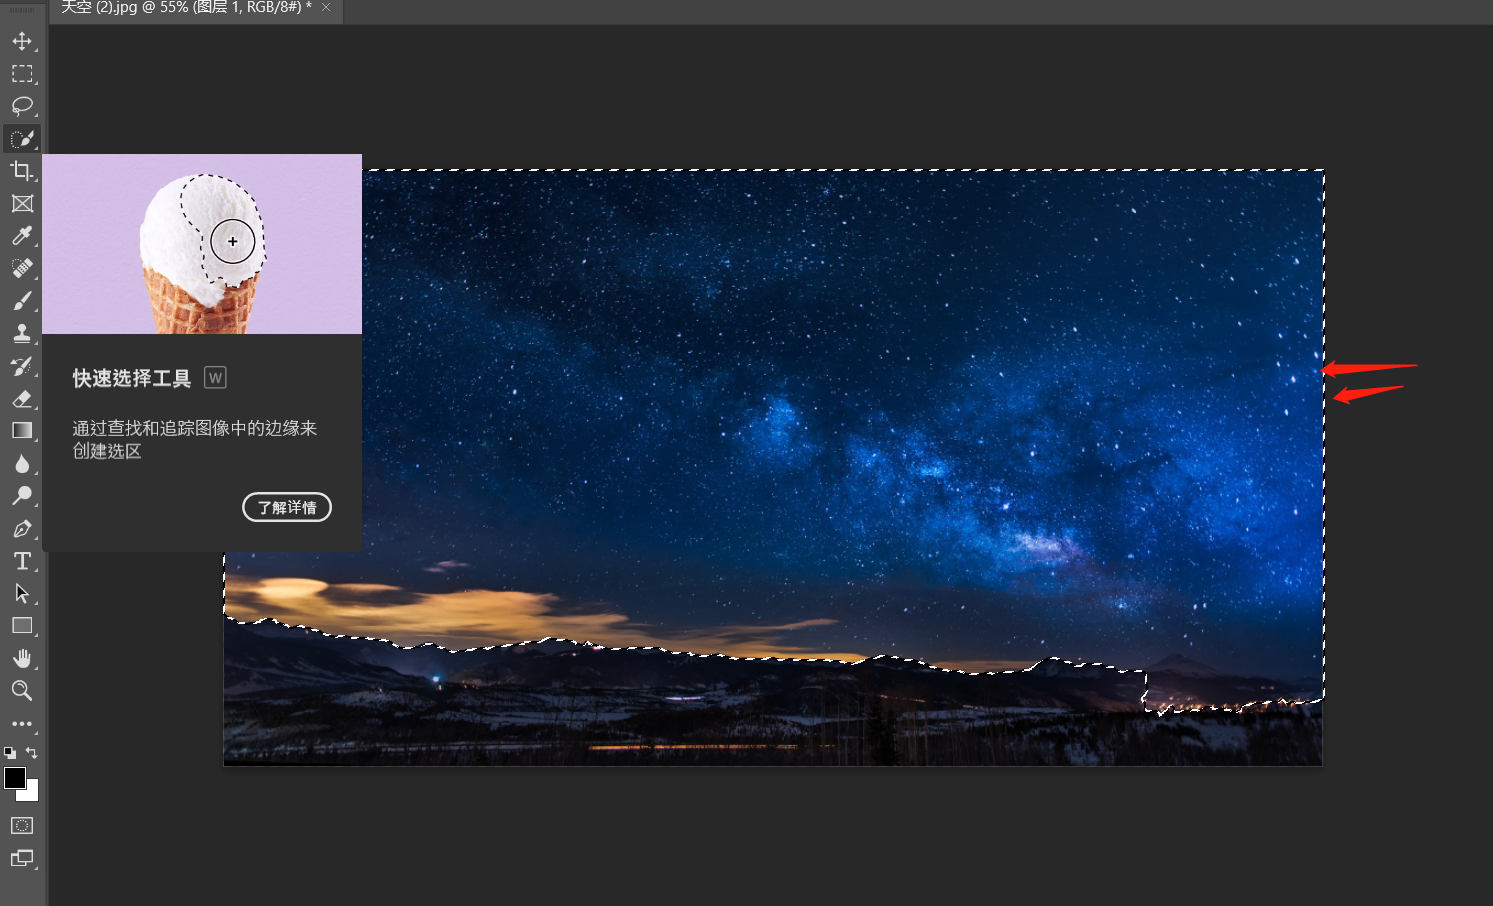Select the Rectangular Marquee tool
Viewport: 1493px width, 906px height.
click(22, 74)
